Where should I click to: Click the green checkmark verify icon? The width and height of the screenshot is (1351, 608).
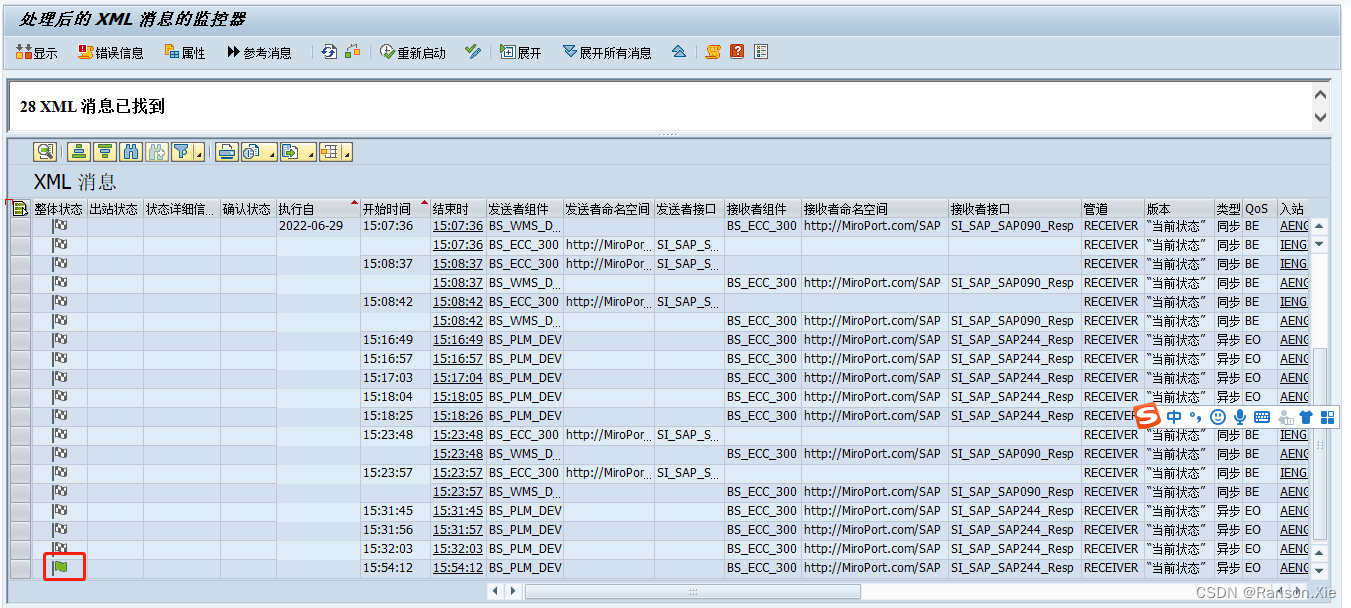(x=472, y=52)
